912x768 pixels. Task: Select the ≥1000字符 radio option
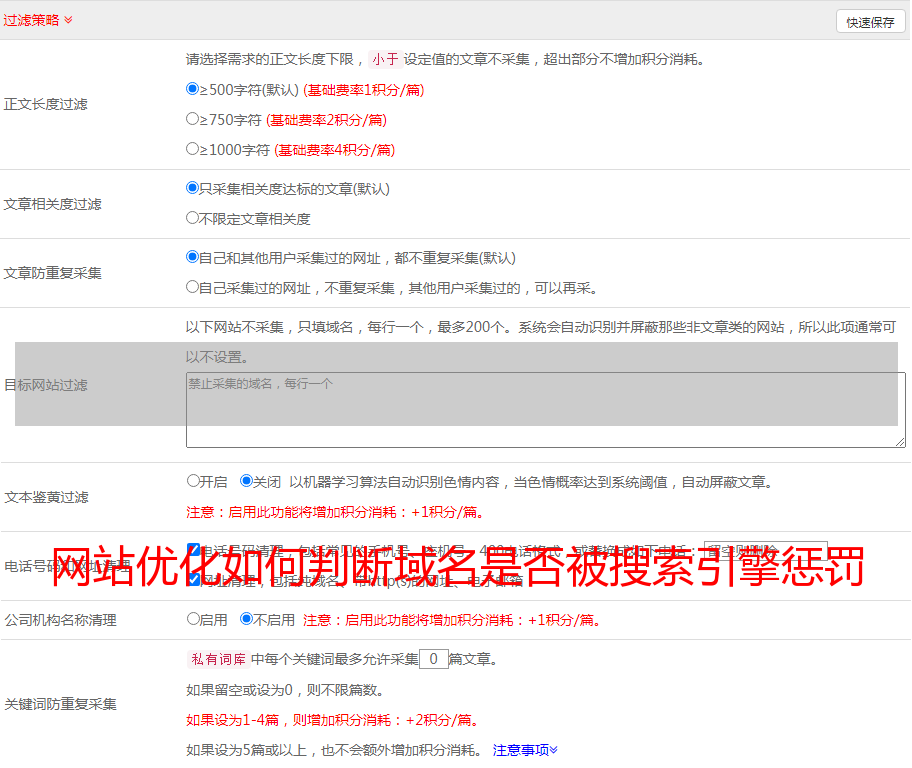click(193, 149)
